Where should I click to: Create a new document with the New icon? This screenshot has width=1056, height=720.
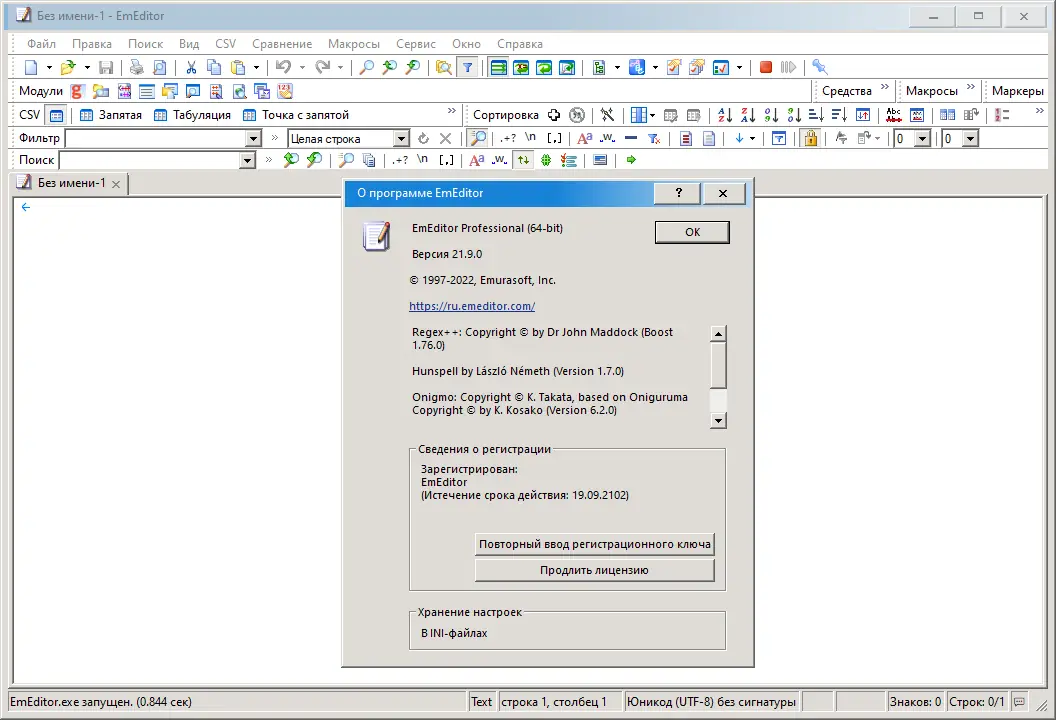coord(31,67)
